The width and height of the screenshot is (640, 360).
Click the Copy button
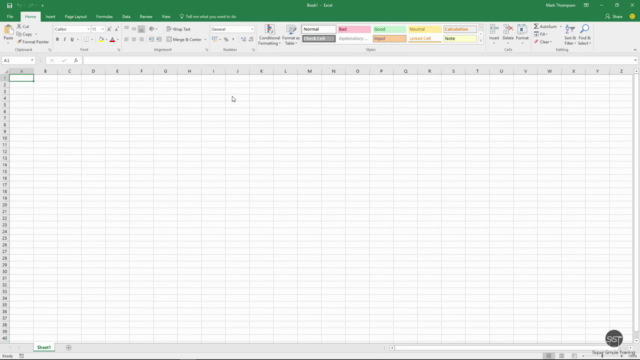click(x=24, y=34)
